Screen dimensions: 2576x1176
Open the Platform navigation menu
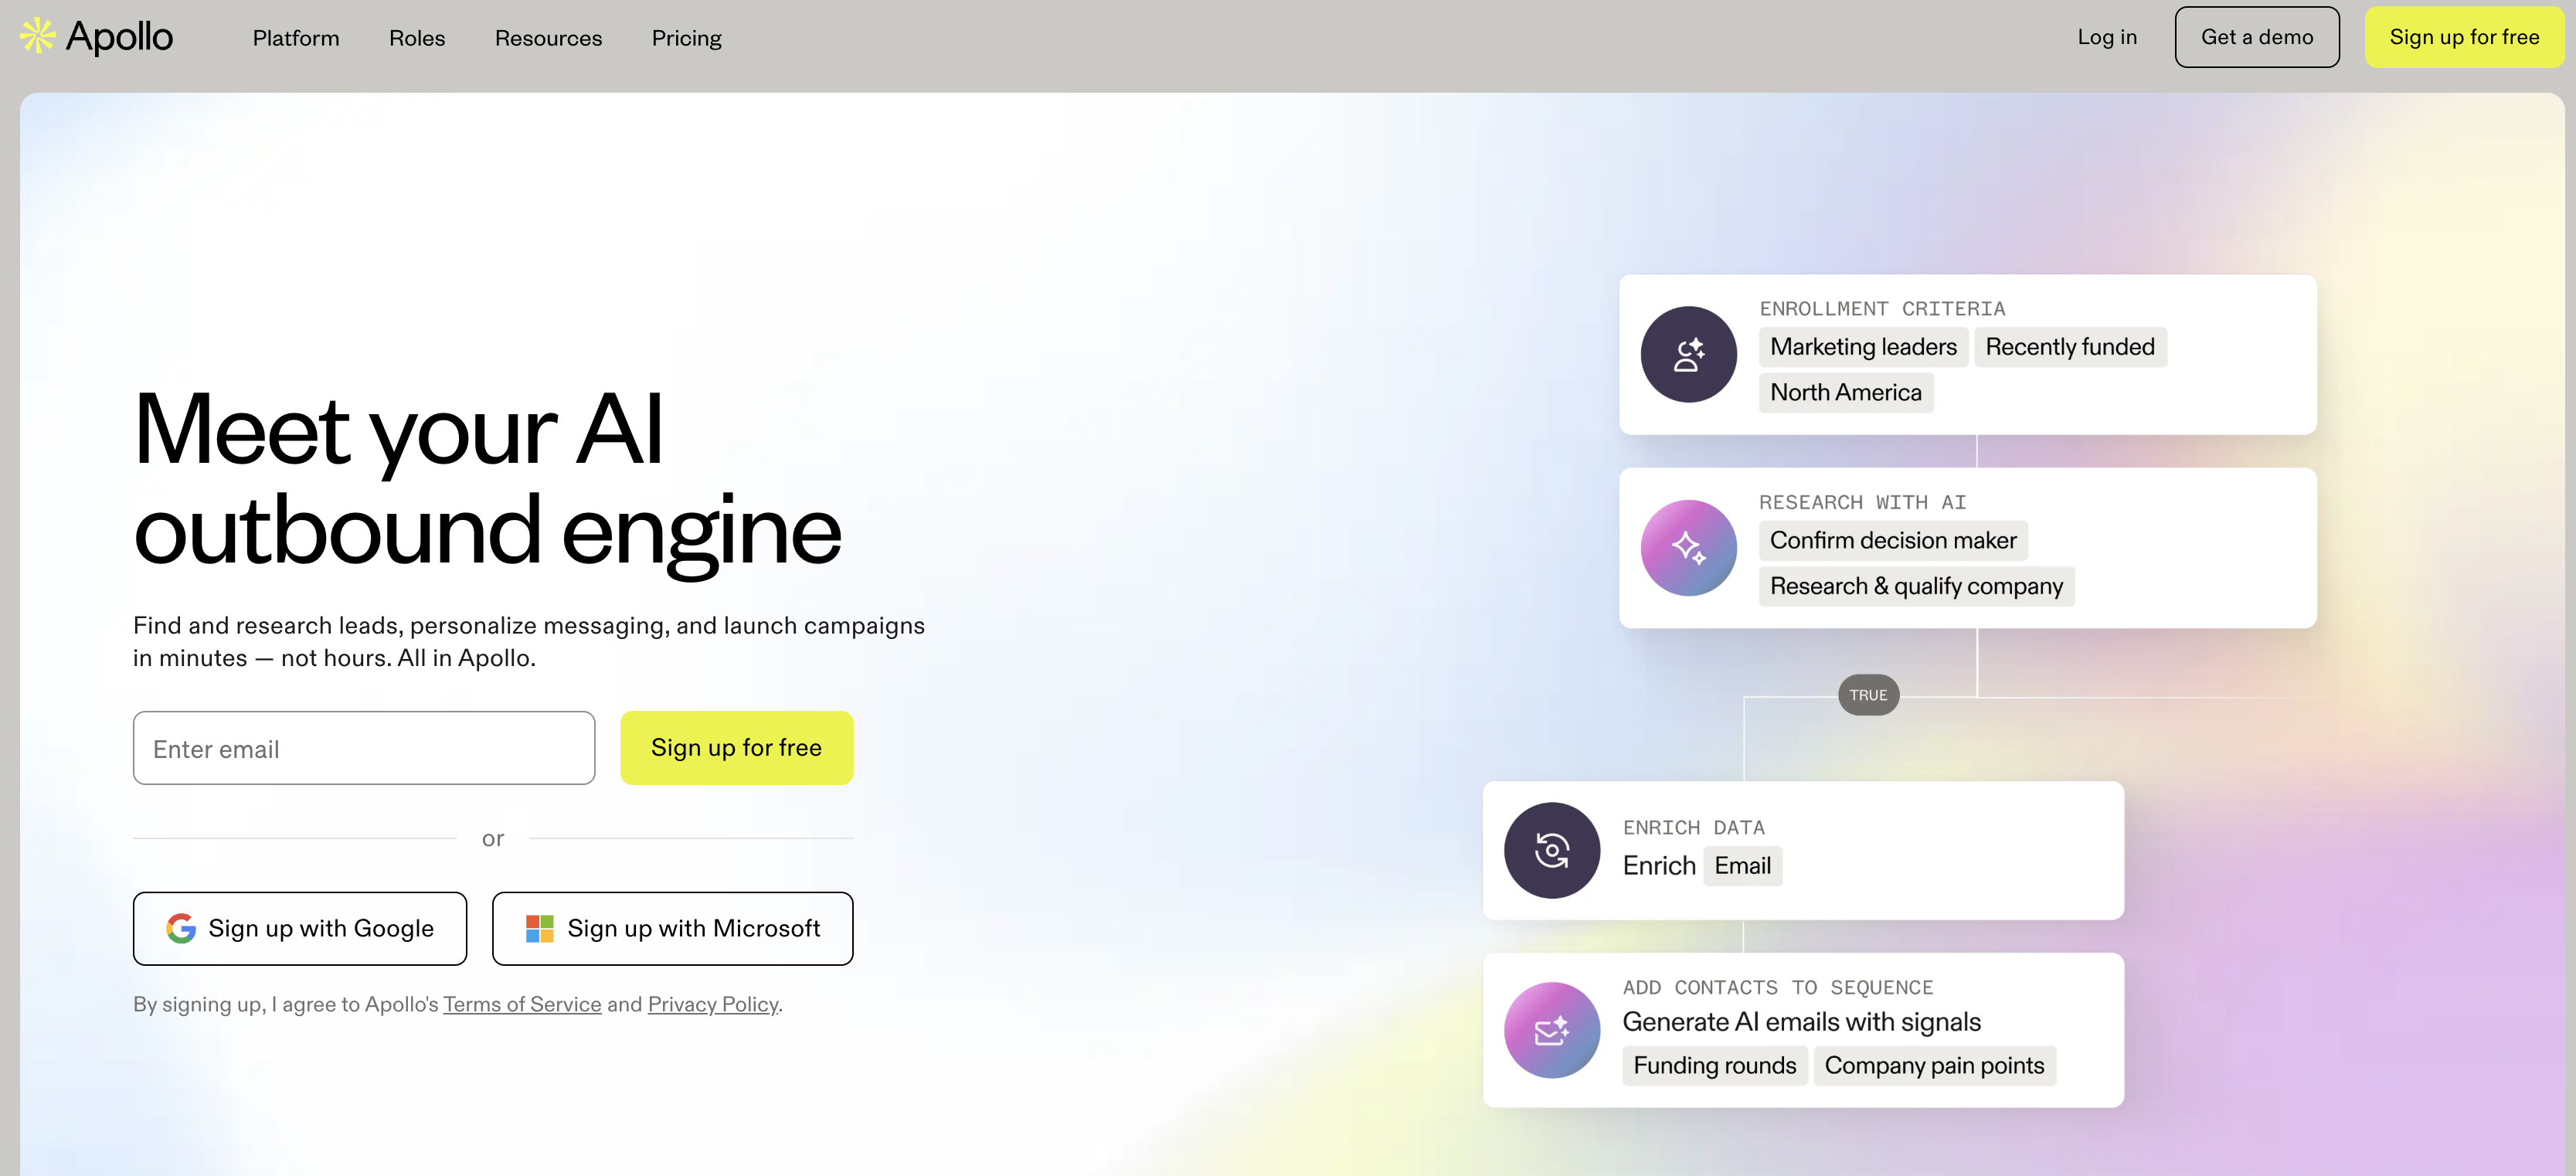point(296,38)
